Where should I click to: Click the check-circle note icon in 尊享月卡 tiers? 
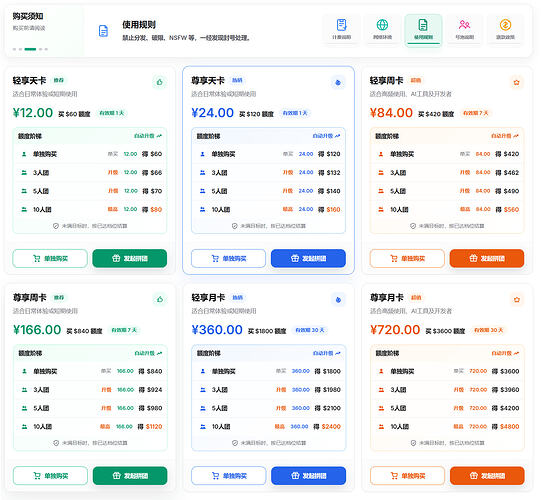pos(413,443)
